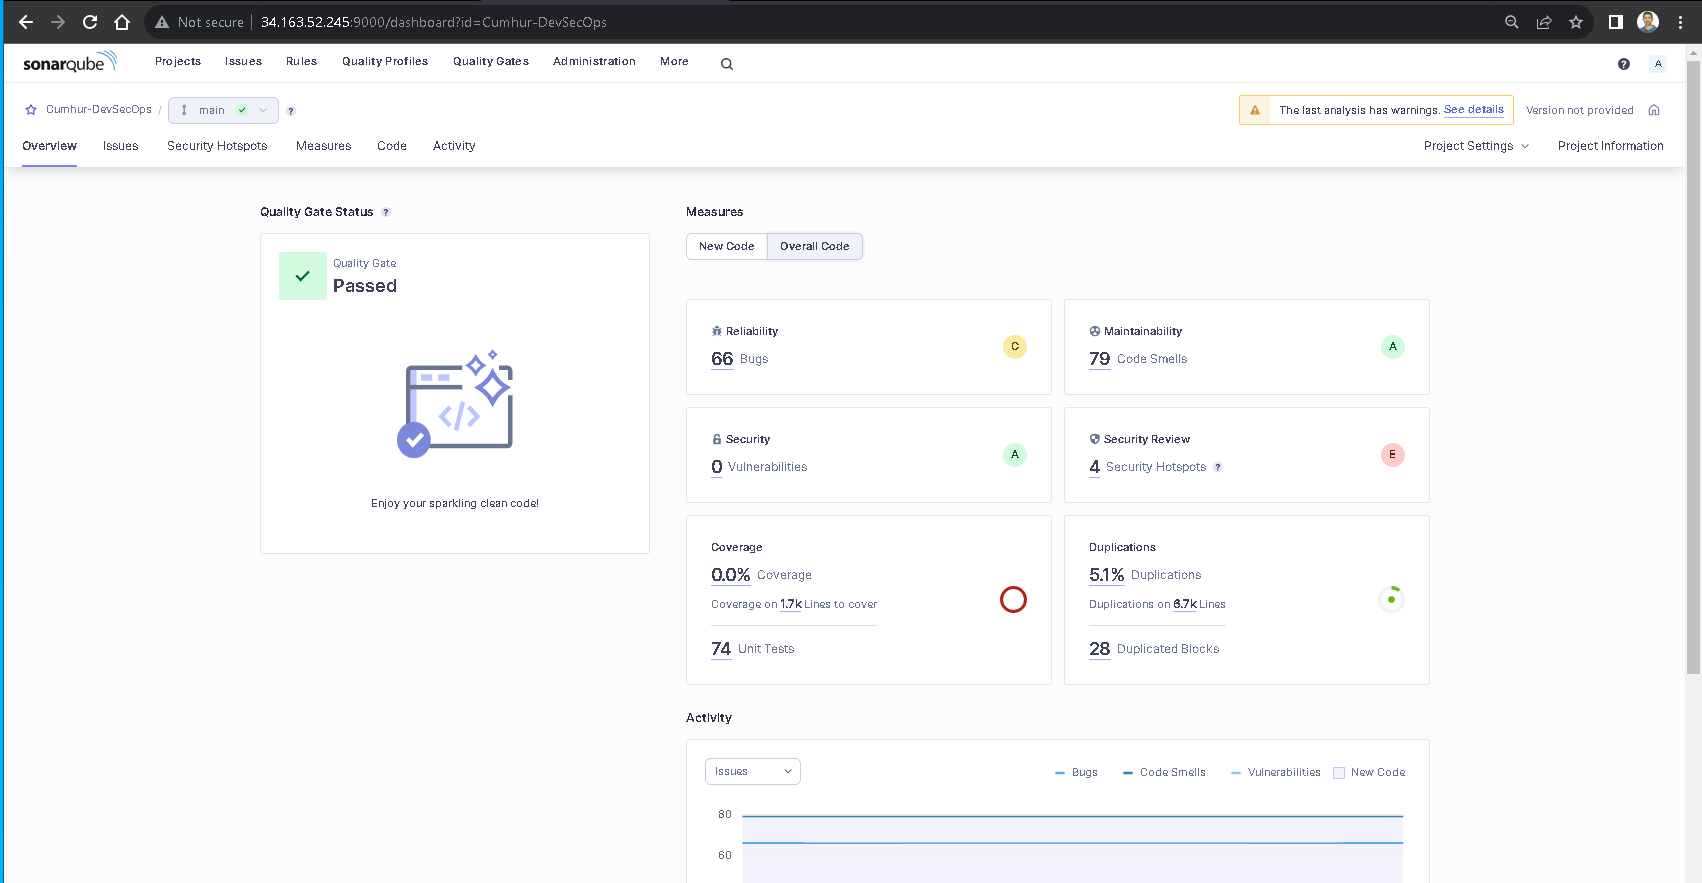Open the 0 Vulnerabilities link

coord(716,467)
